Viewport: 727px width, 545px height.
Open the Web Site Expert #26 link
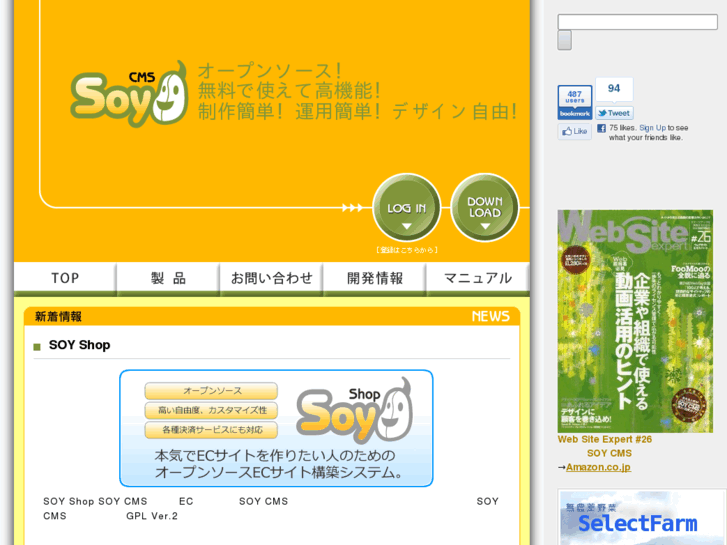pos(605,439)
